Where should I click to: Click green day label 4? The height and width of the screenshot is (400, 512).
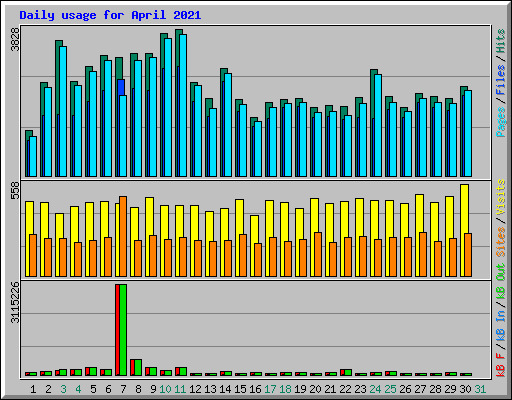tap(78, 389)
